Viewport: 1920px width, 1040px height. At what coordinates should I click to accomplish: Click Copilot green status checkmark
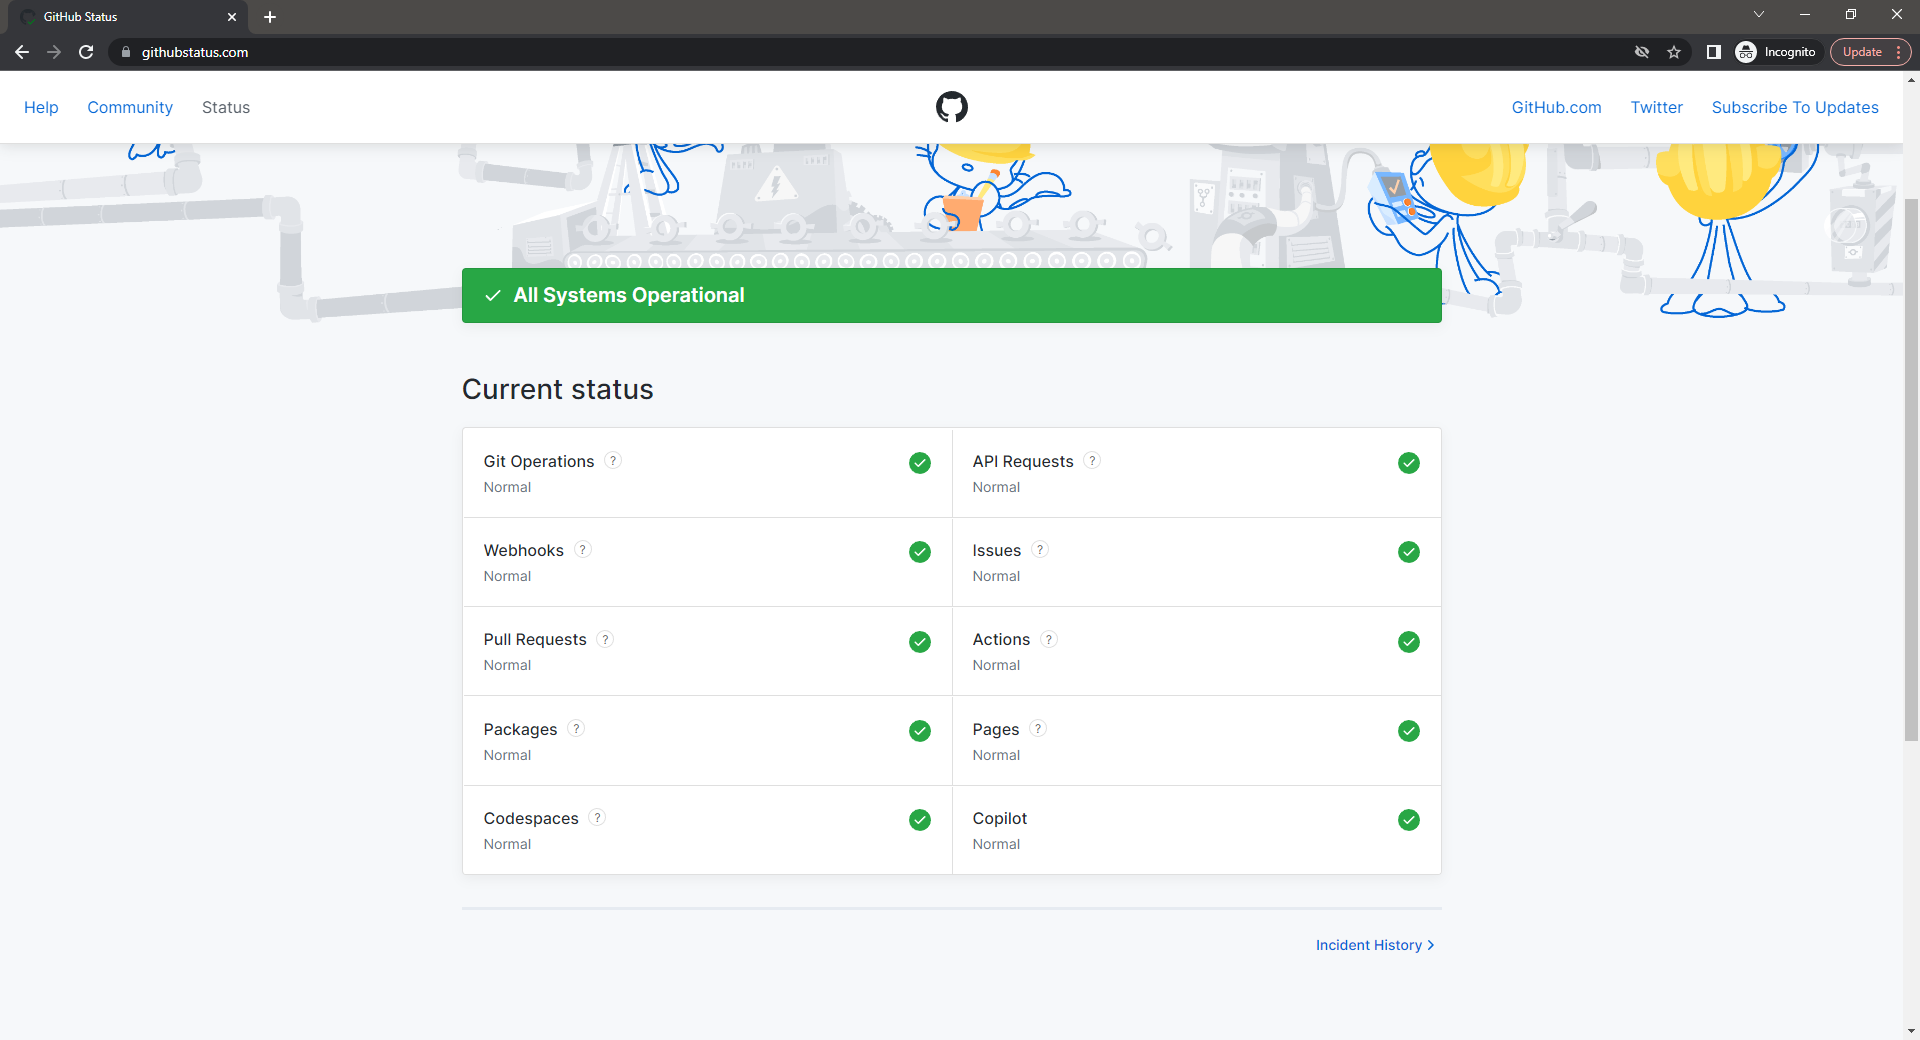click(1409, 820)
